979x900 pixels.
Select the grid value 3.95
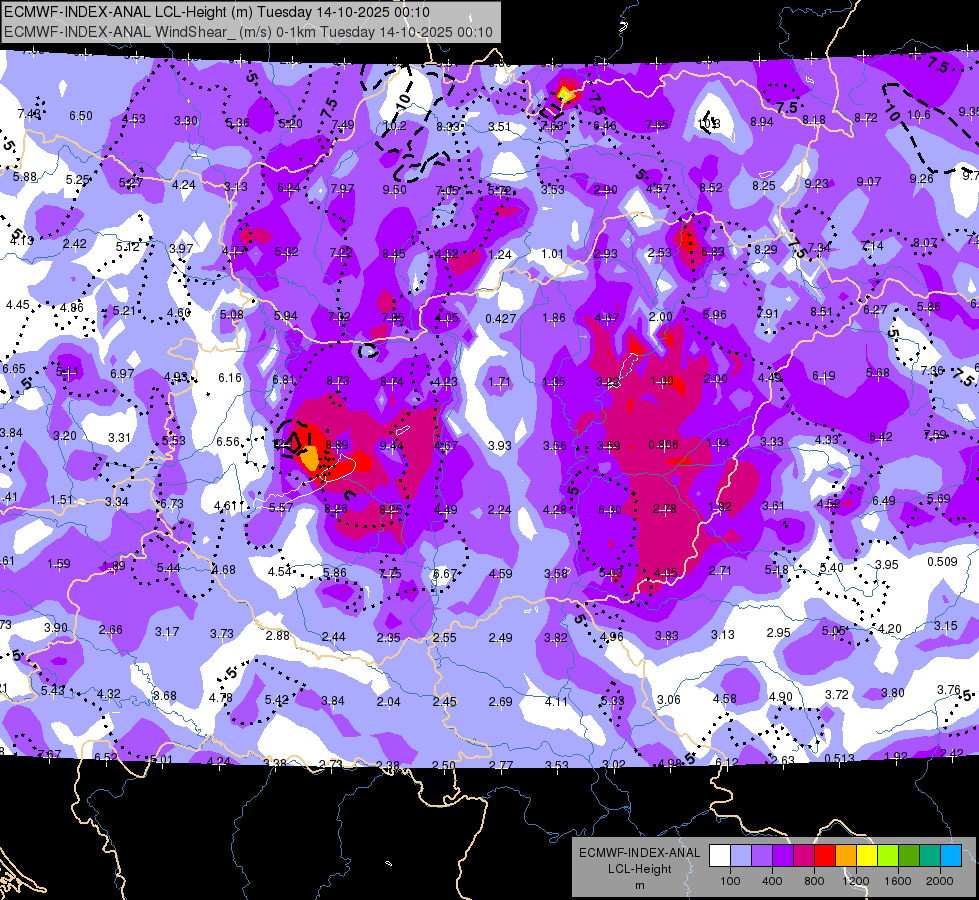coord(887,564)
